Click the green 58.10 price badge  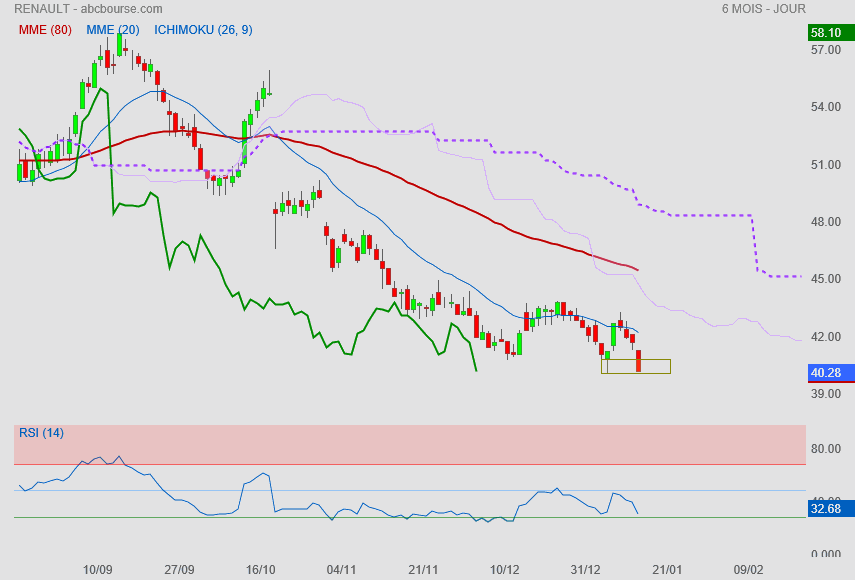pos(831,33)
